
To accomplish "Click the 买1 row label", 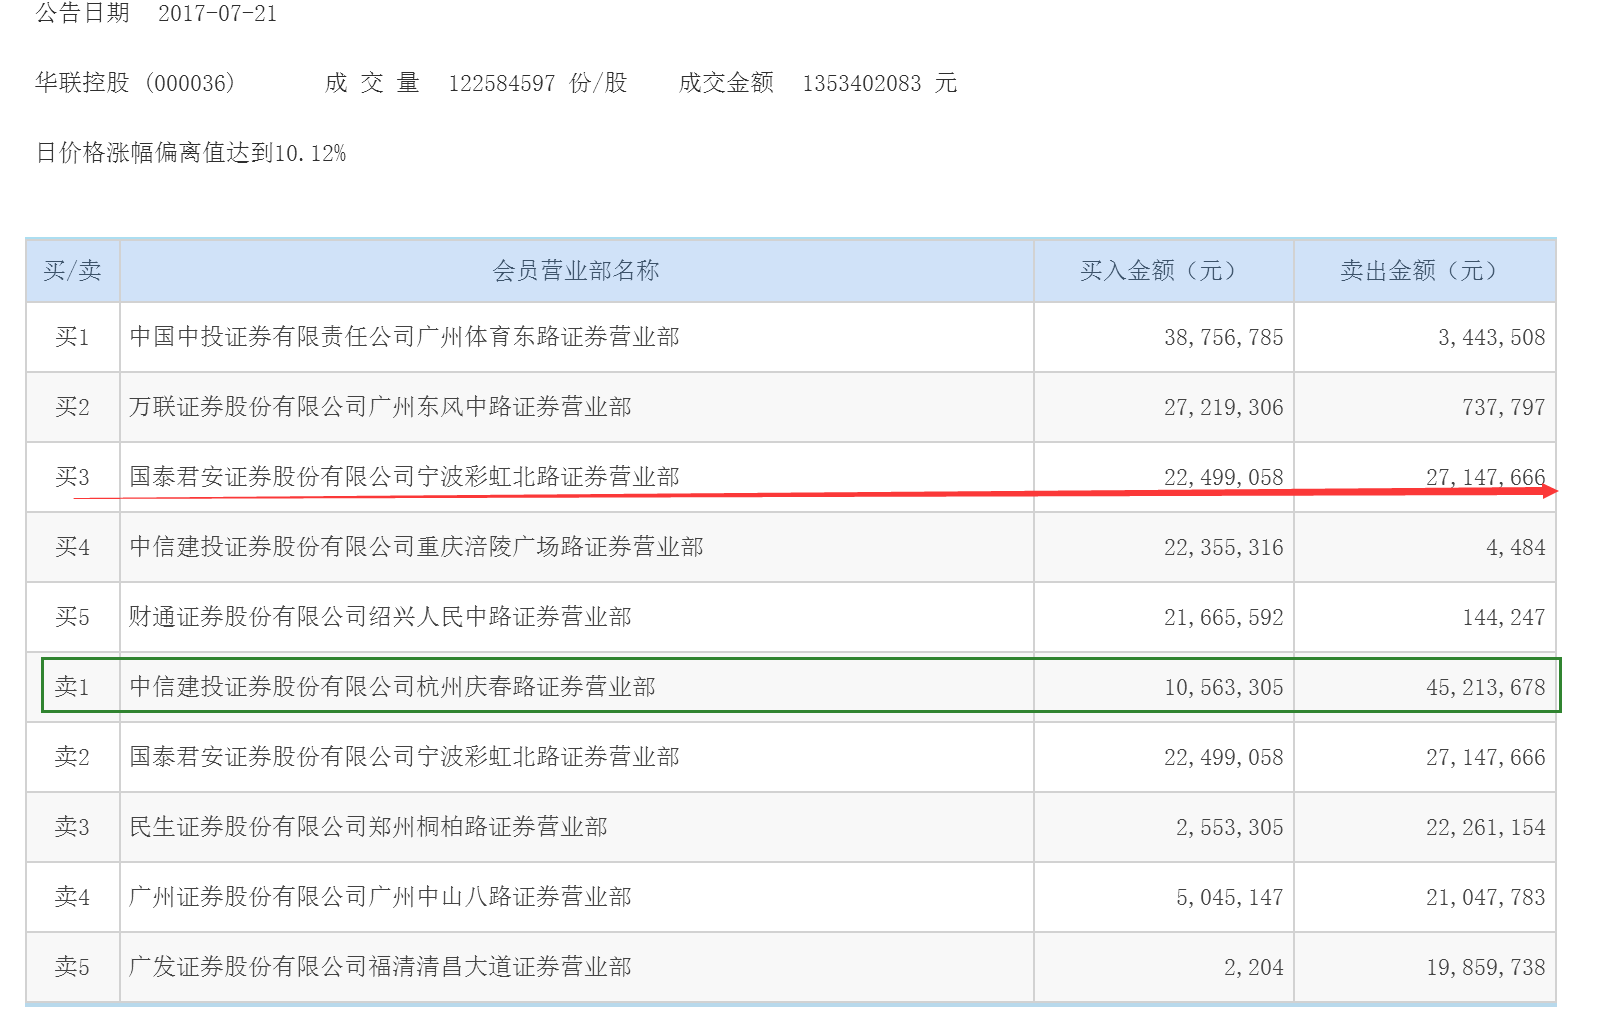I will click(x=72, y=337).
